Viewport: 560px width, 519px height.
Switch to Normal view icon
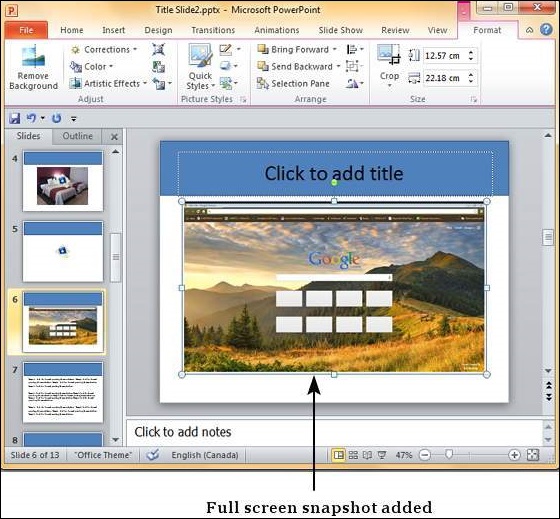[338, 455]
